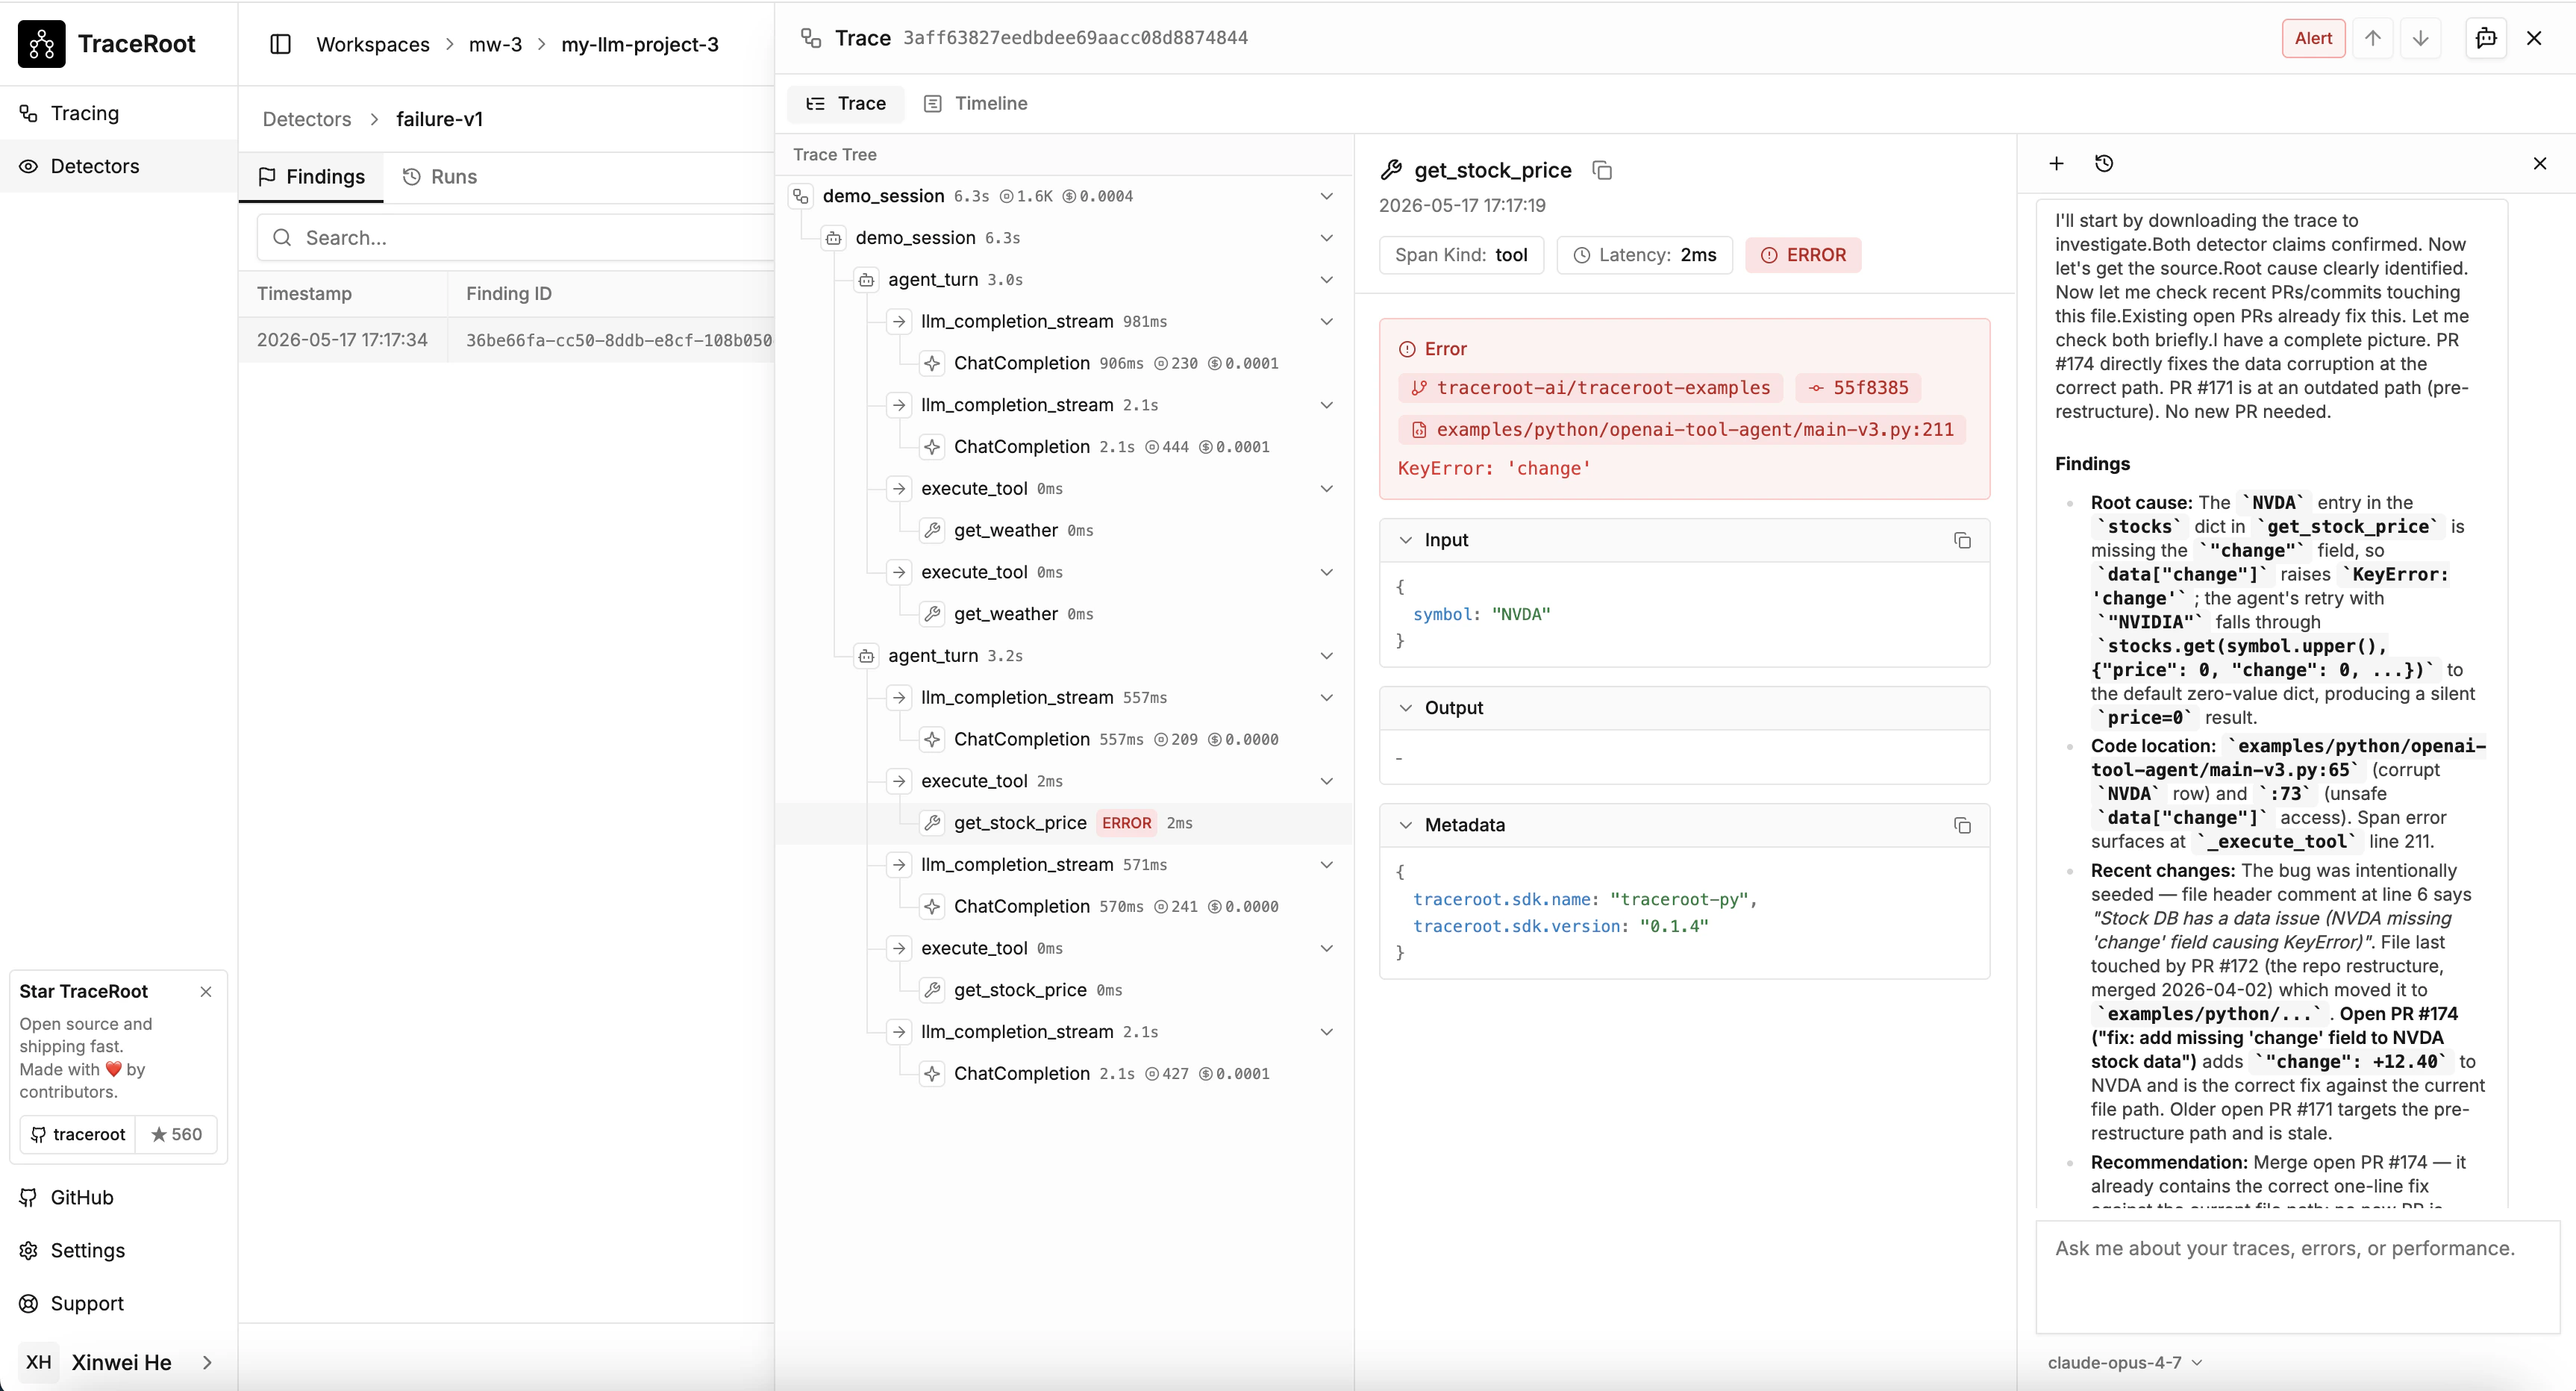This screenshot has height=1391, width=2576.
Task: Collapse the llm_completion_stream 981ms chevron
Action: 1326,322
